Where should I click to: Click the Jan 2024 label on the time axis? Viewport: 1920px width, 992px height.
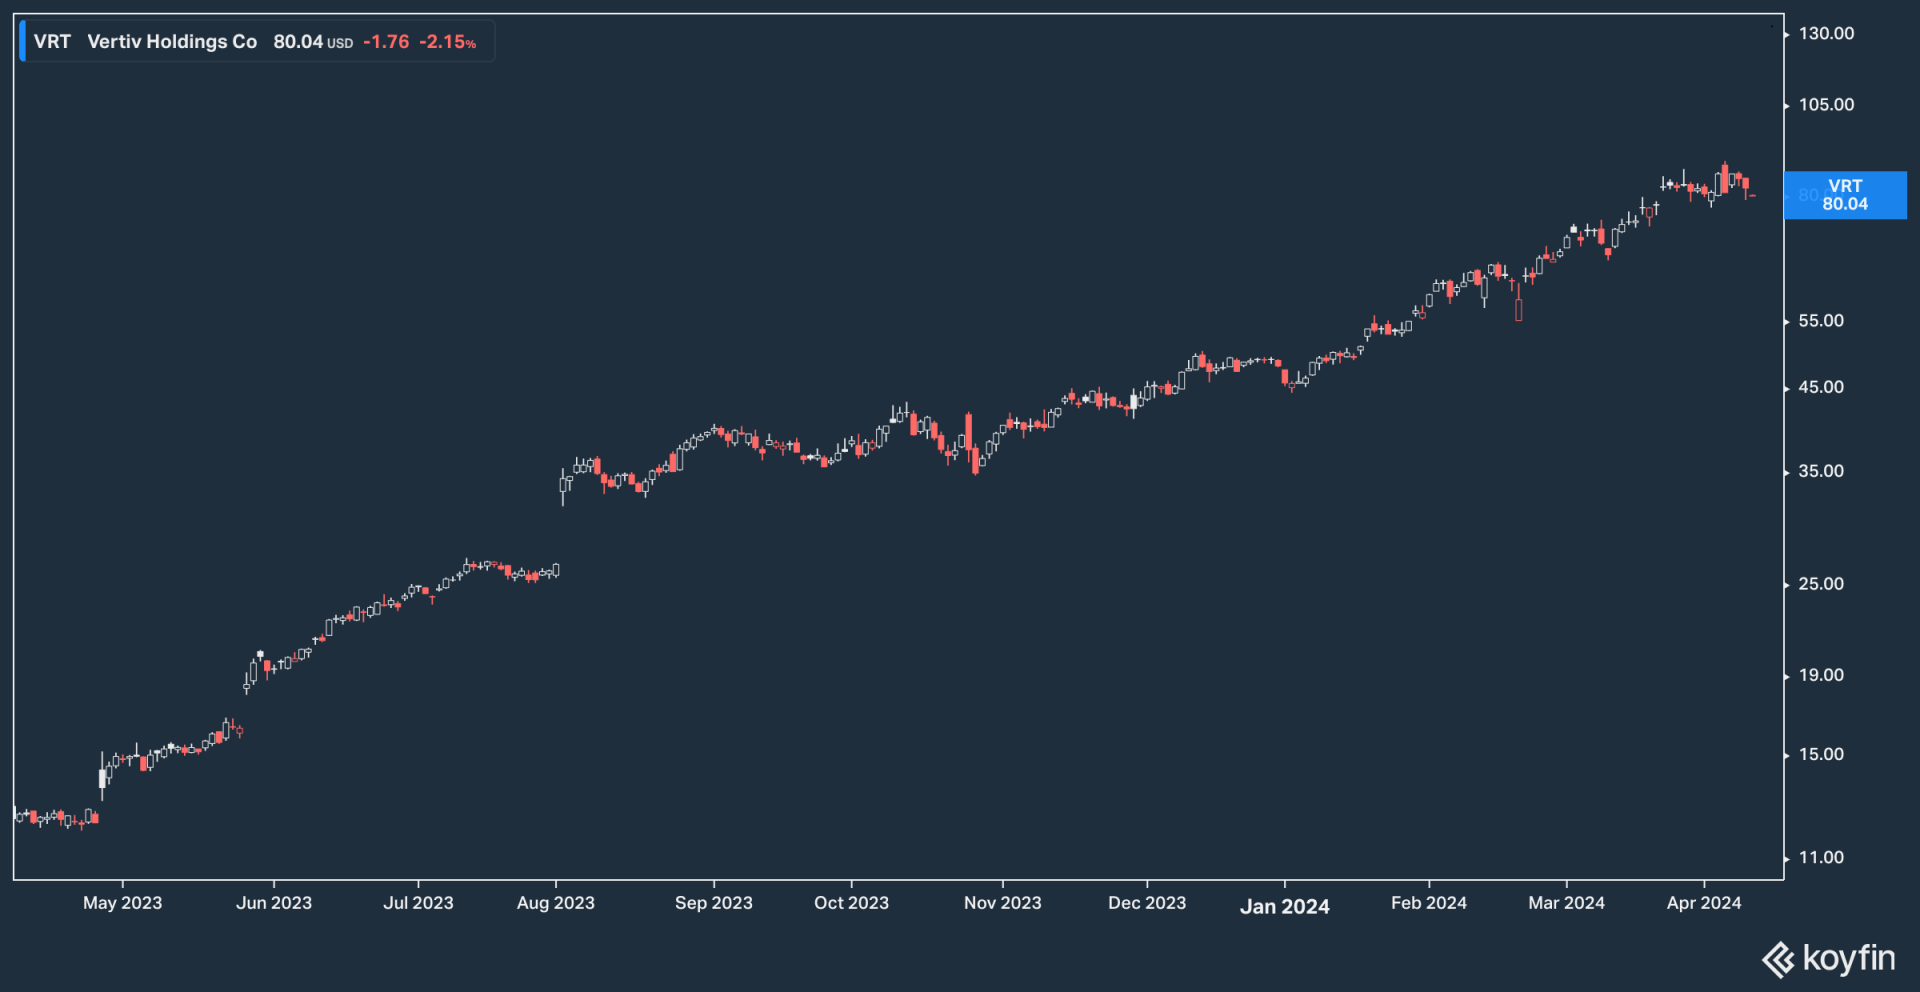(1284, 906)
